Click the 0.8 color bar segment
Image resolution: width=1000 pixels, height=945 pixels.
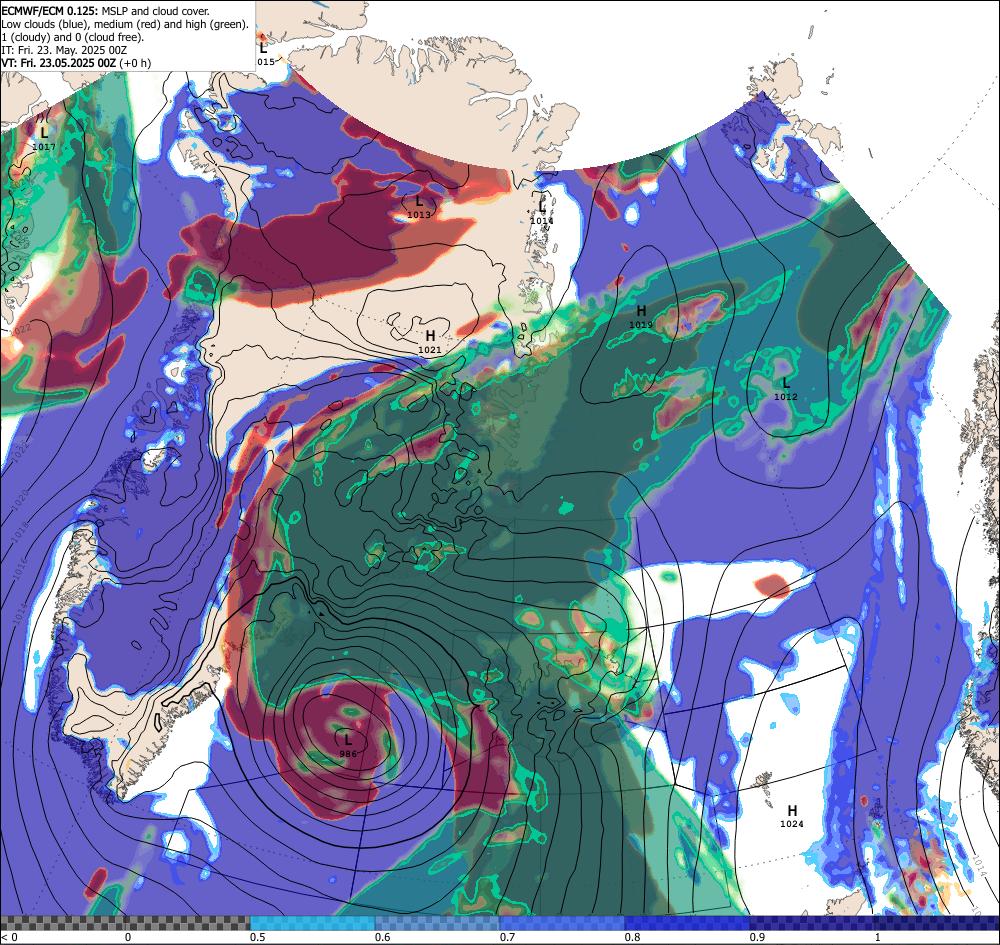point(688,923)
